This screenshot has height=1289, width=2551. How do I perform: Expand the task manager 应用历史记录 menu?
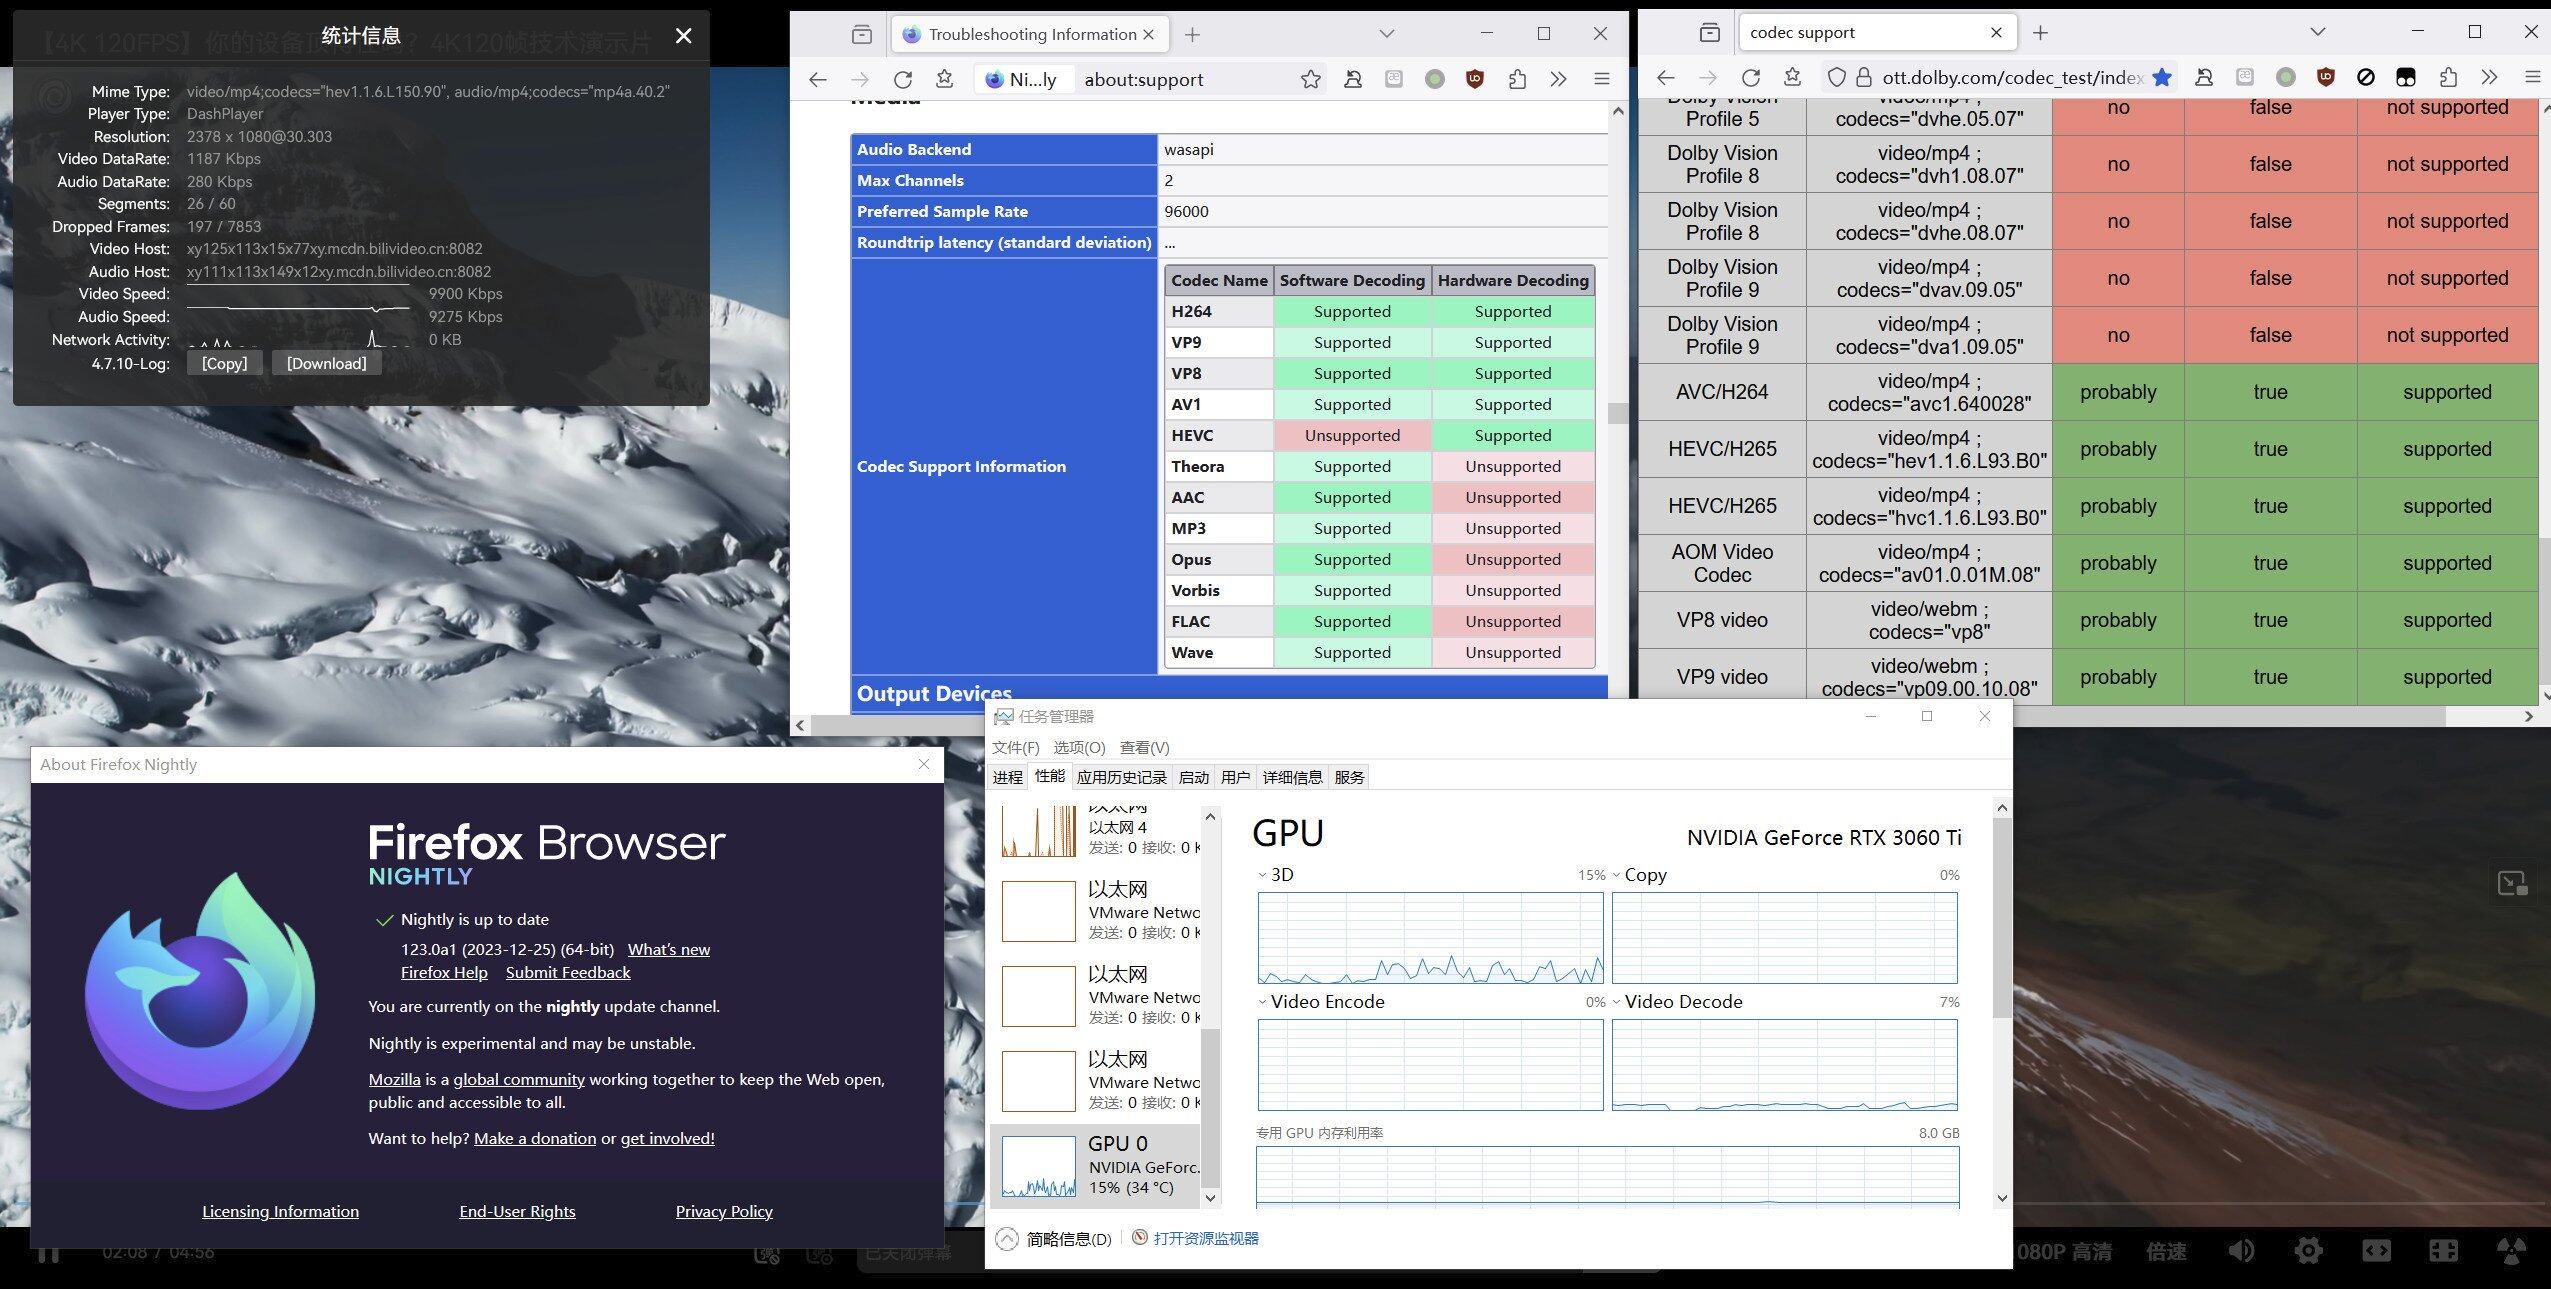(x=1123, y=776)
